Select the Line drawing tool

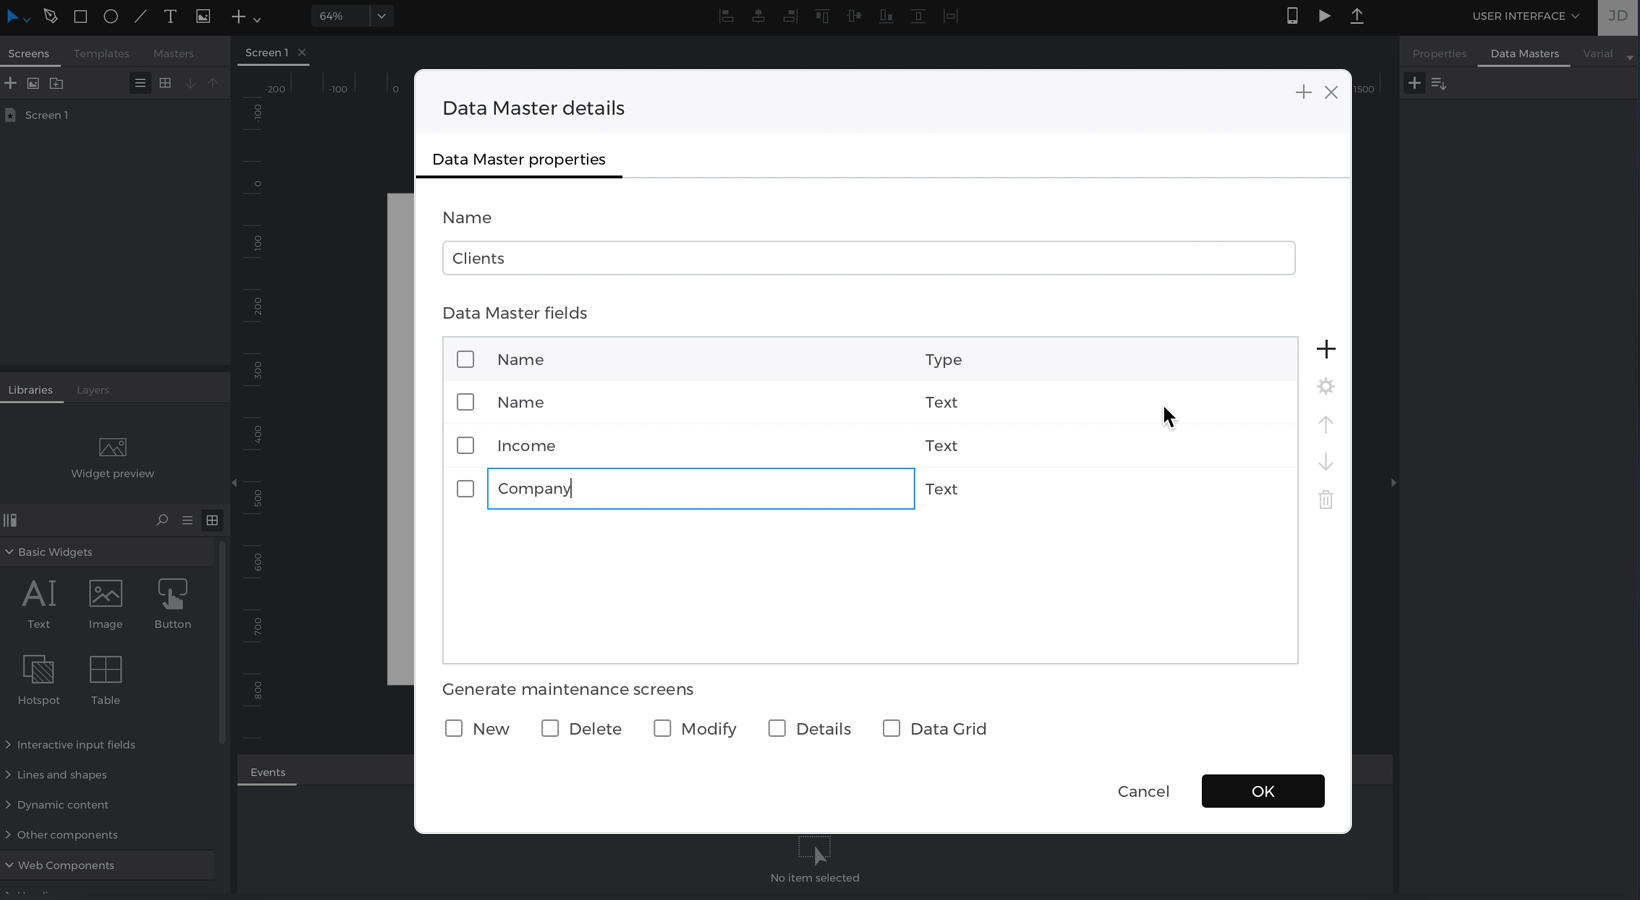140,16
